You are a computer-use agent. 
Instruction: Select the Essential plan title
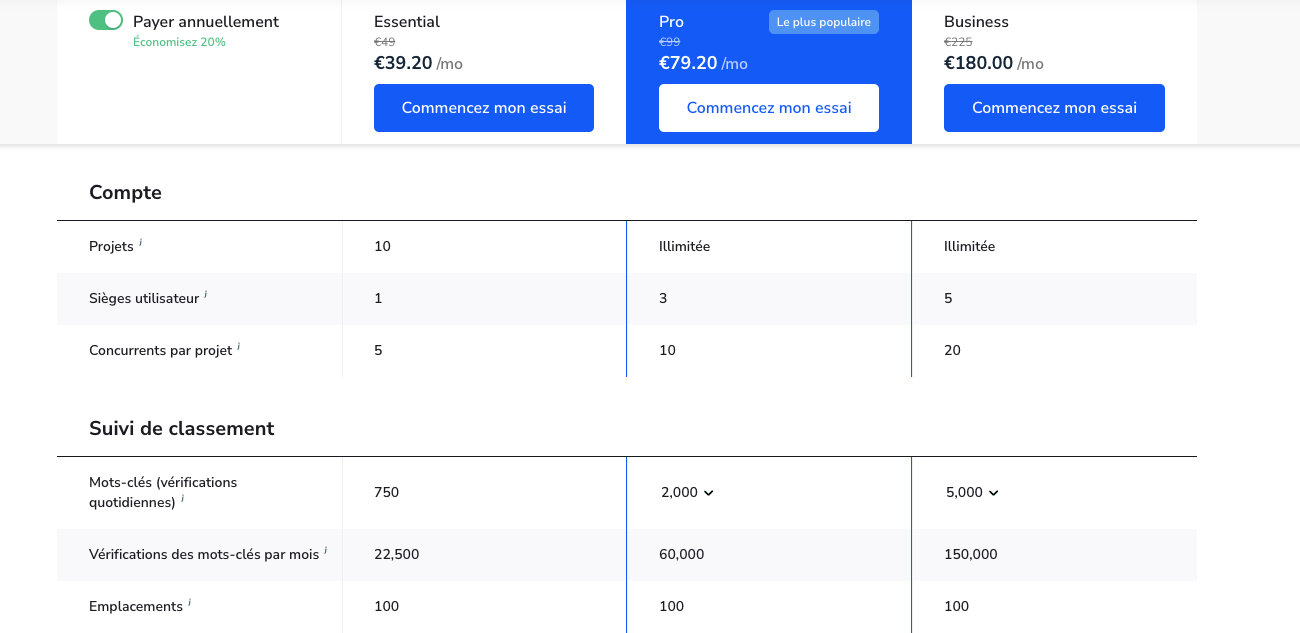tap(407, 22)
